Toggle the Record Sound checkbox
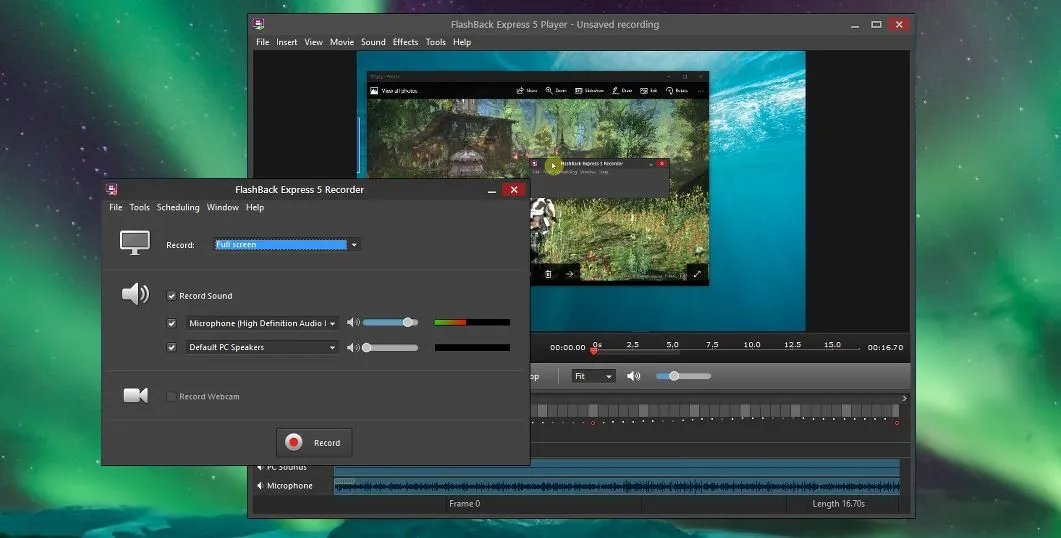1061x538 pixels. pyautogui.click(x=171, y=296)
